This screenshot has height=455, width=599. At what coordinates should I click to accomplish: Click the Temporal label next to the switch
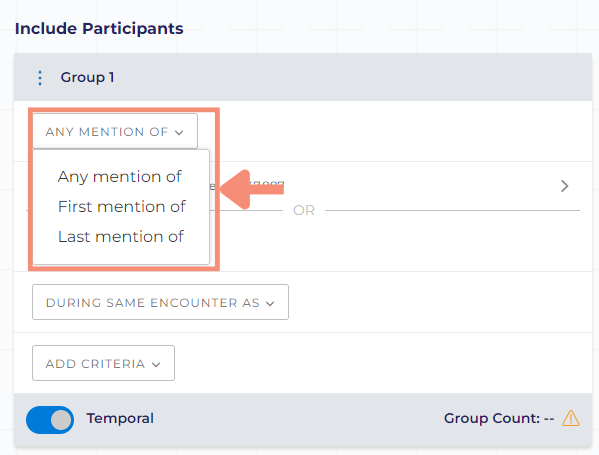120,418
